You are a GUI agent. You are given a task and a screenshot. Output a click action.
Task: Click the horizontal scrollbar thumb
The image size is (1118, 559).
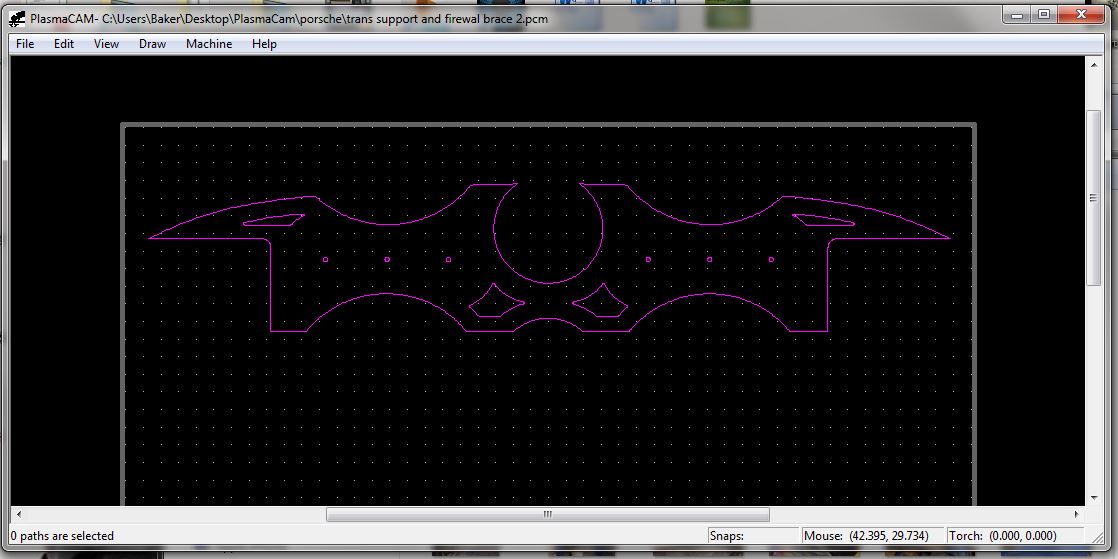(x=547, y=514)
